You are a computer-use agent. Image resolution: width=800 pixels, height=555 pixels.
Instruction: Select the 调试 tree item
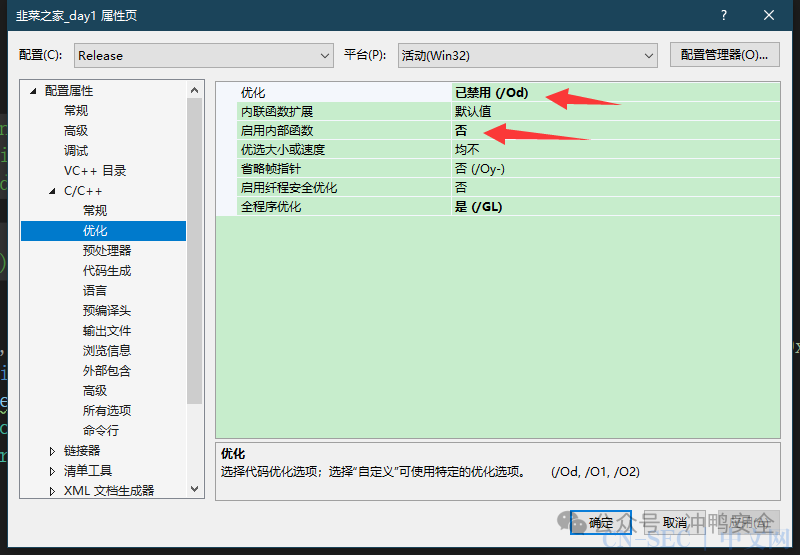[x=76, y=150]
